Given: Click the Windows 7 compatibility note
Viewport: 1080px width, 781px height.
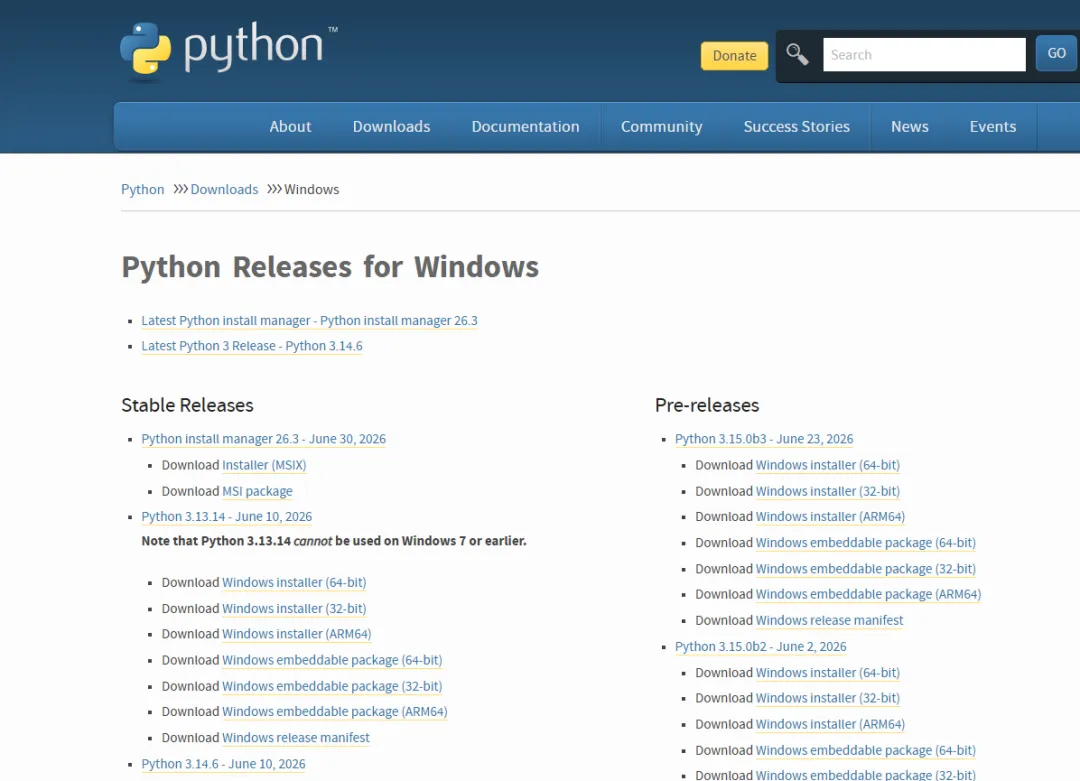Looking at the screenshot, I should (x=333, y=541).
